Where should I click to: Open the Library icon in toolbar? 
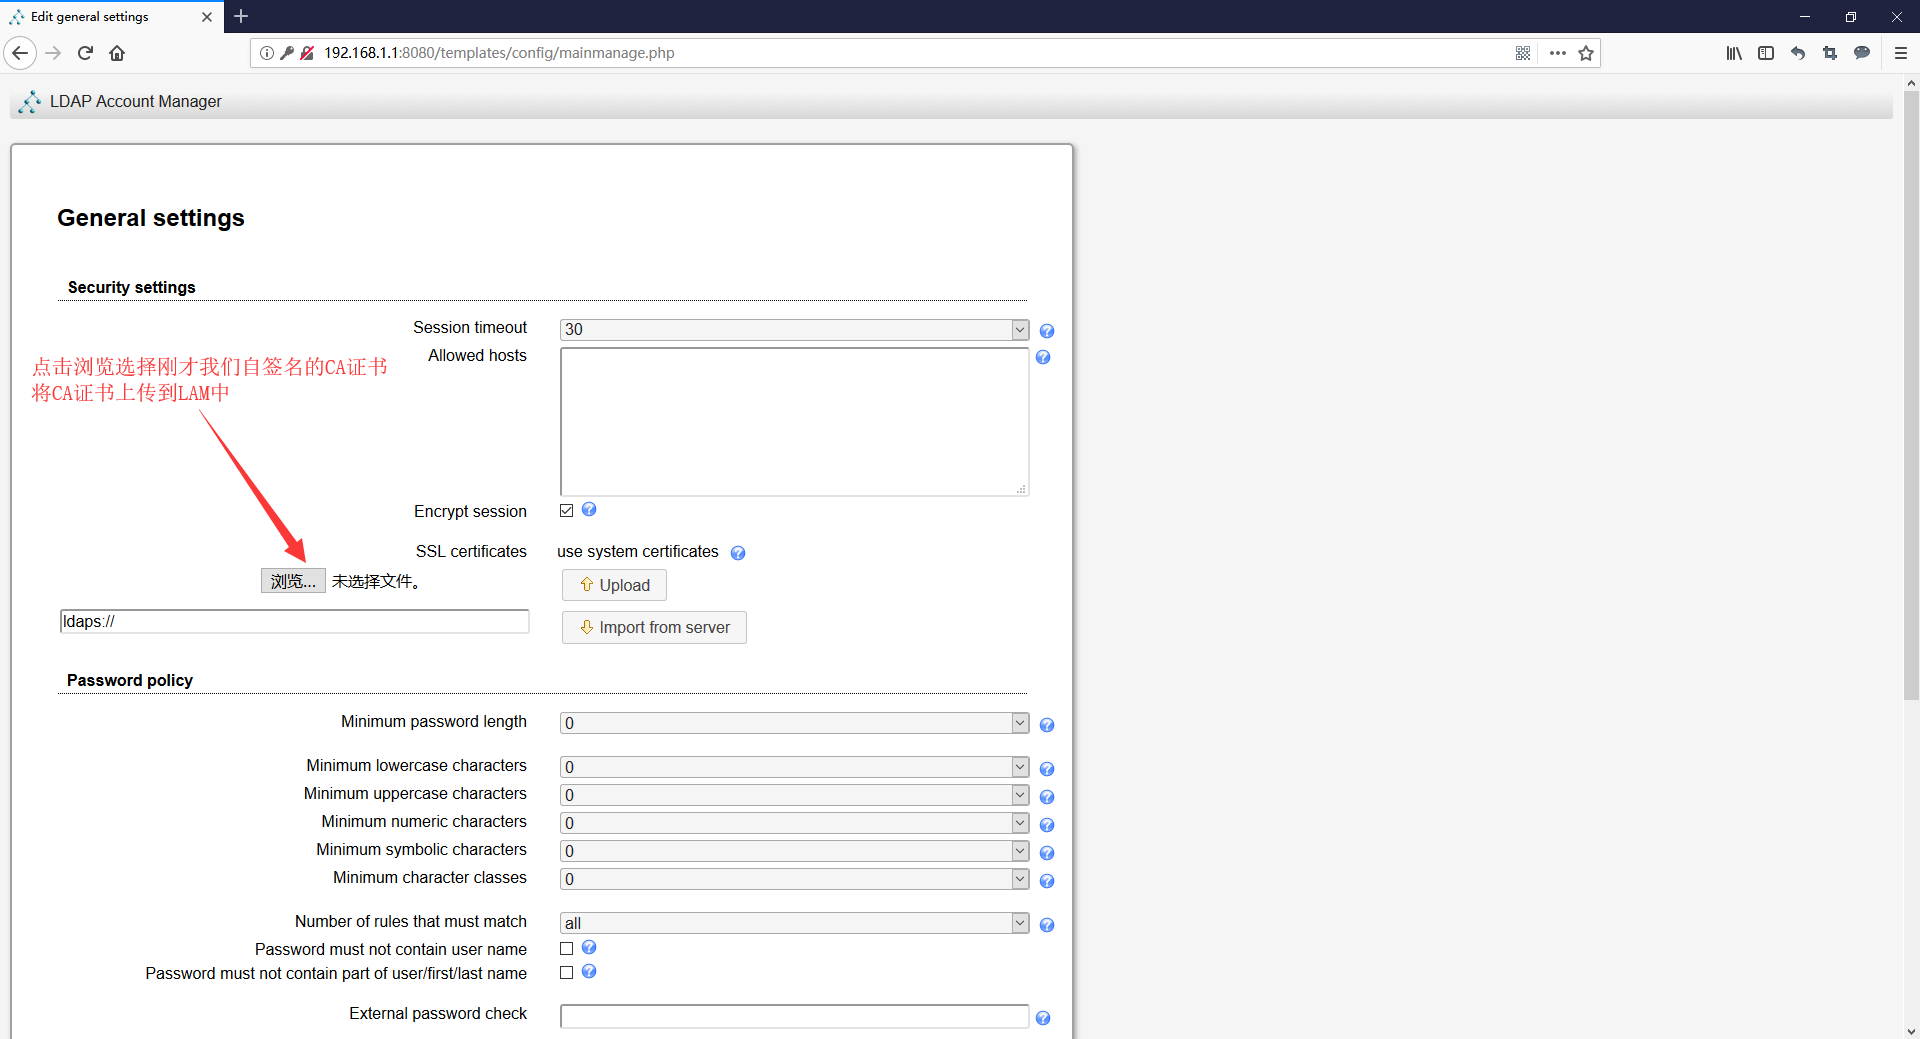pyautogui.click(x=1734, y=53)
